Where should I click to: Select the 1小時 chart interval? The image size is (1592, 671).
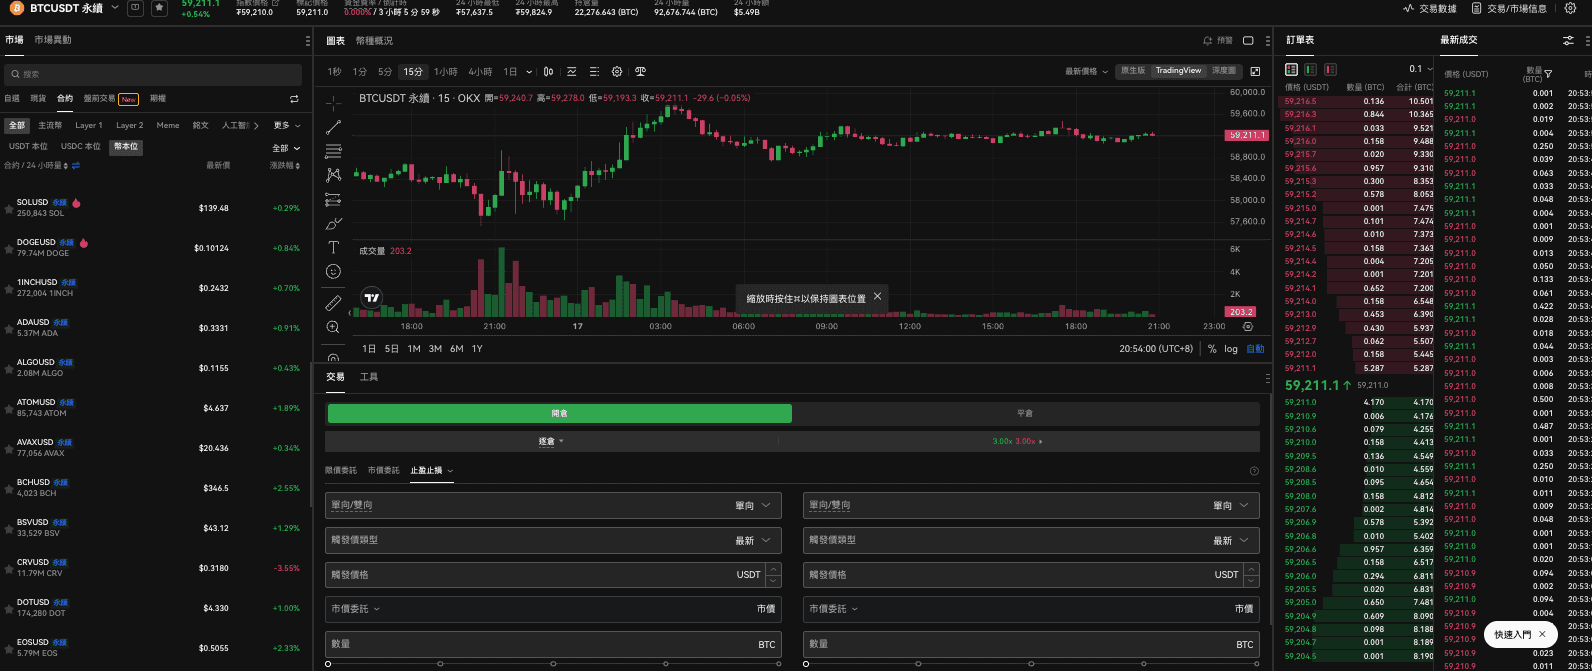445,72
